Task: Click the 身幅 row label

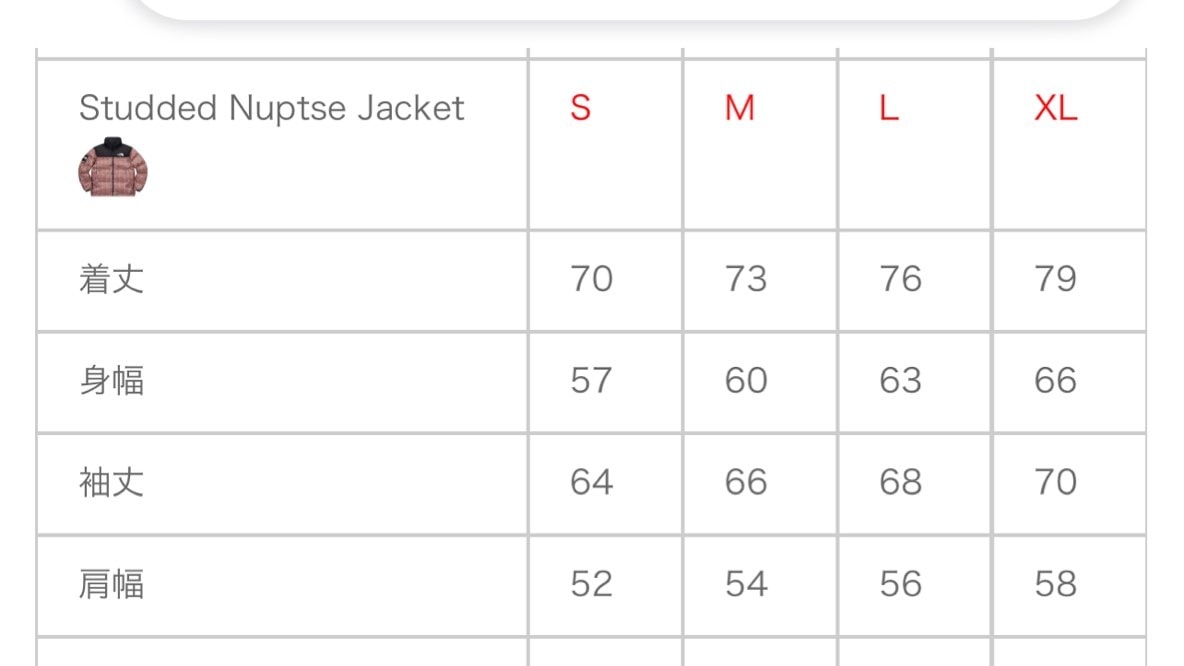Action: [x=111, y=380]
